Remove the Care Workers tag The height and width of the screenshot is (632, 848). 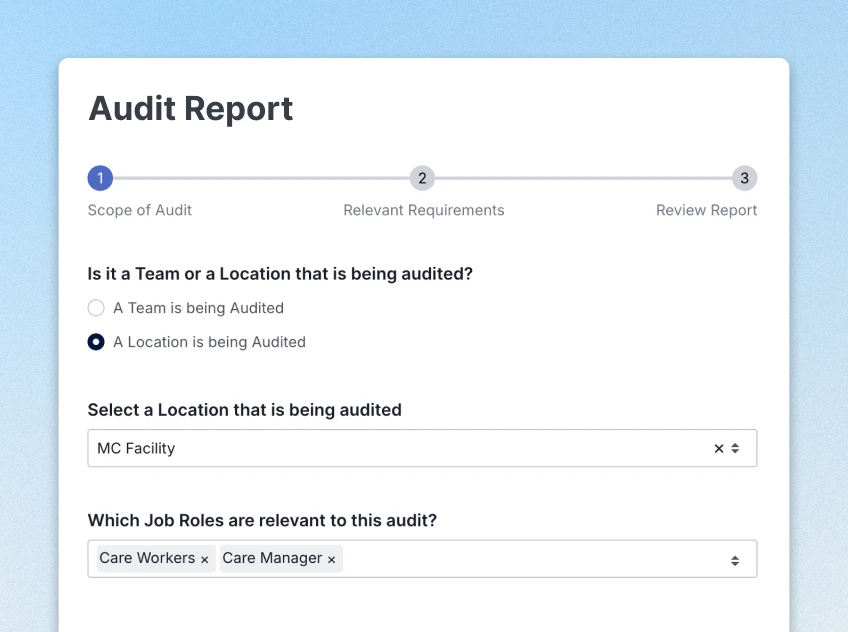pyautogui.click(x=204, y=560)
